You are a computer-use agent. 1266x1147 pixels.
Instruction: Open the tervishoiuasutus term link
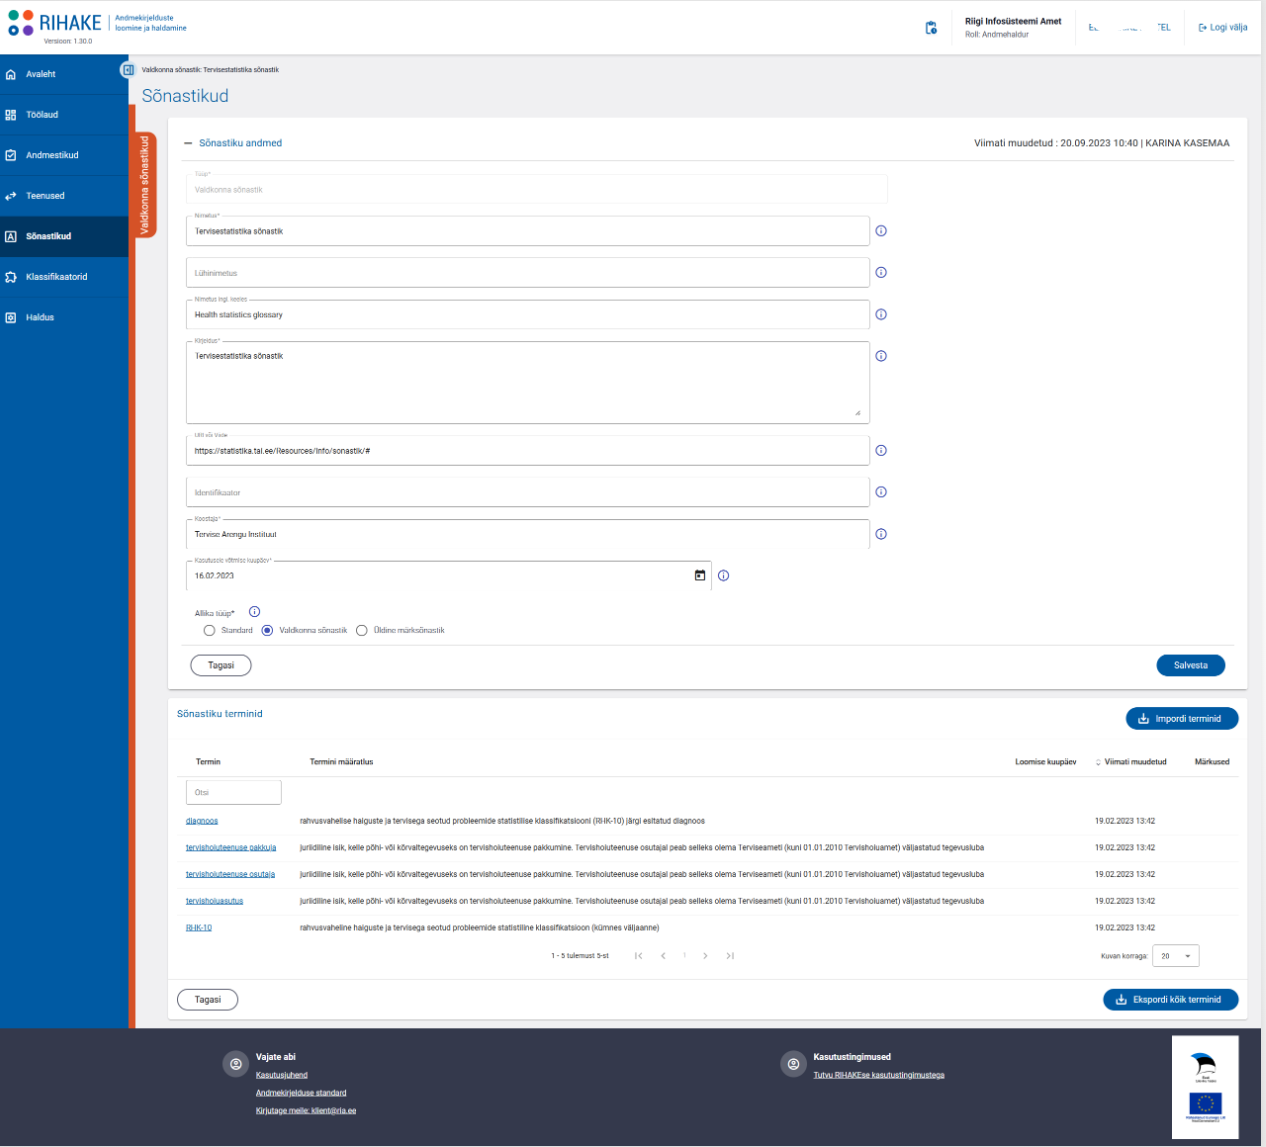214,901
